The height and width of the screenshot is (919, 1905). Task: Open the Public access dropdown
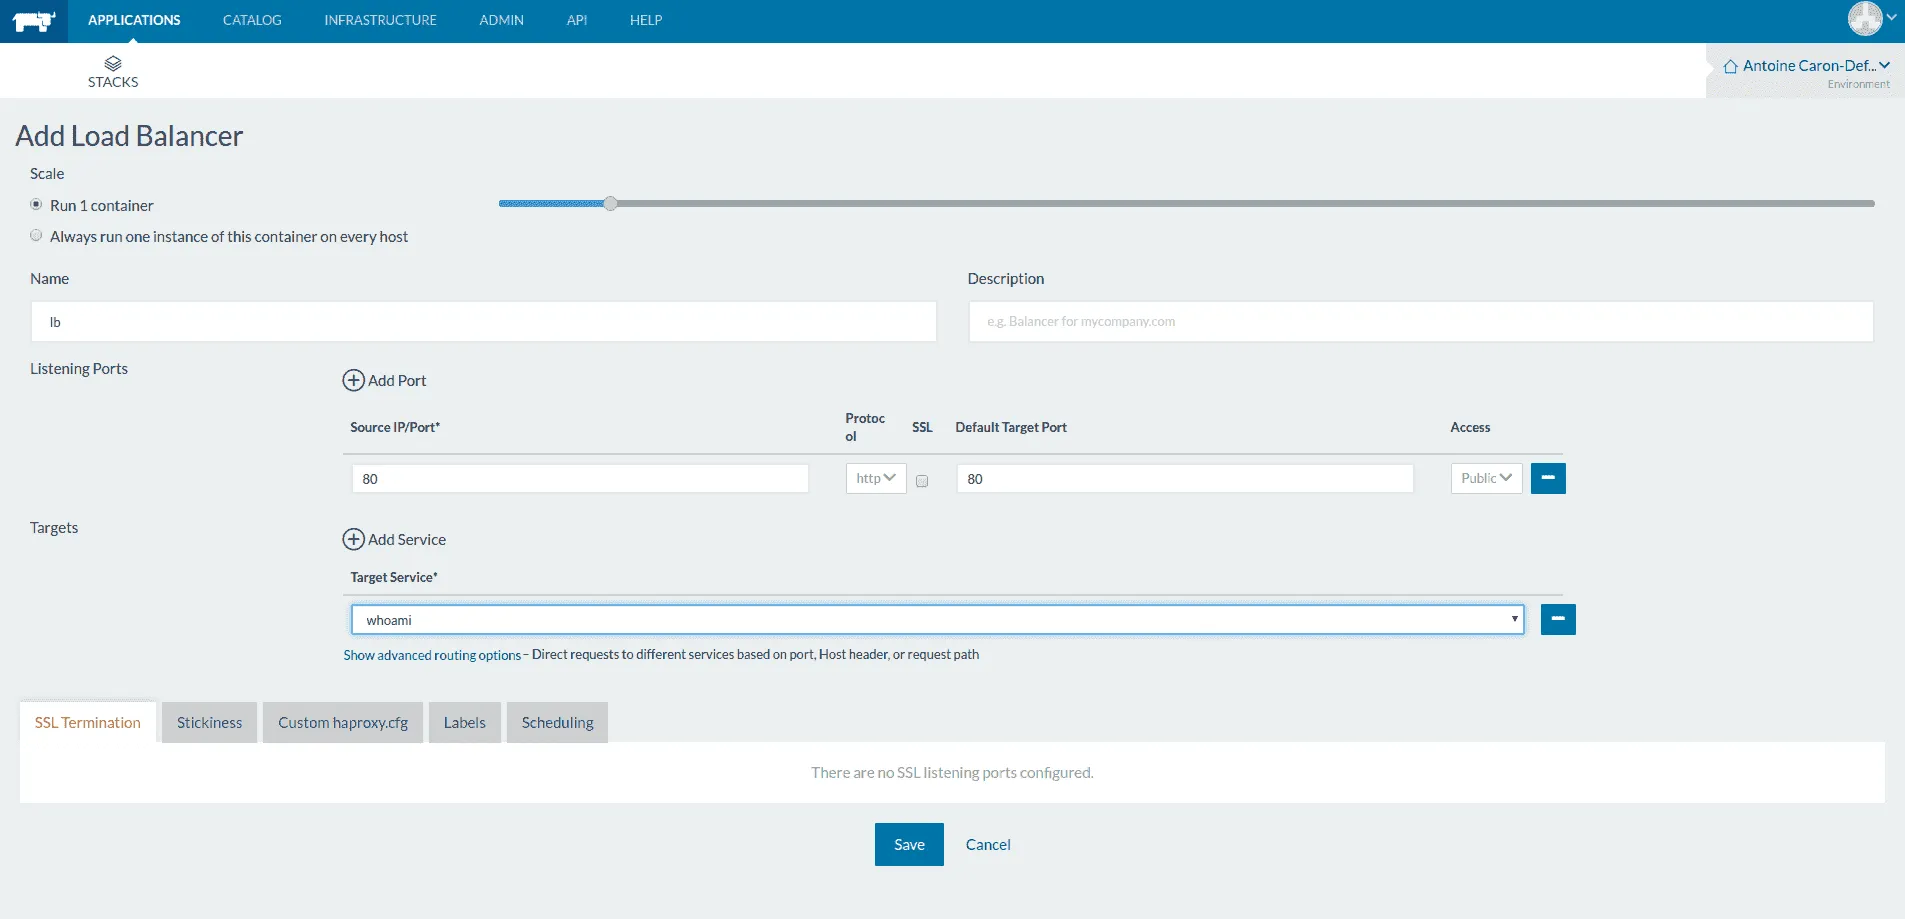point(1486,478)
